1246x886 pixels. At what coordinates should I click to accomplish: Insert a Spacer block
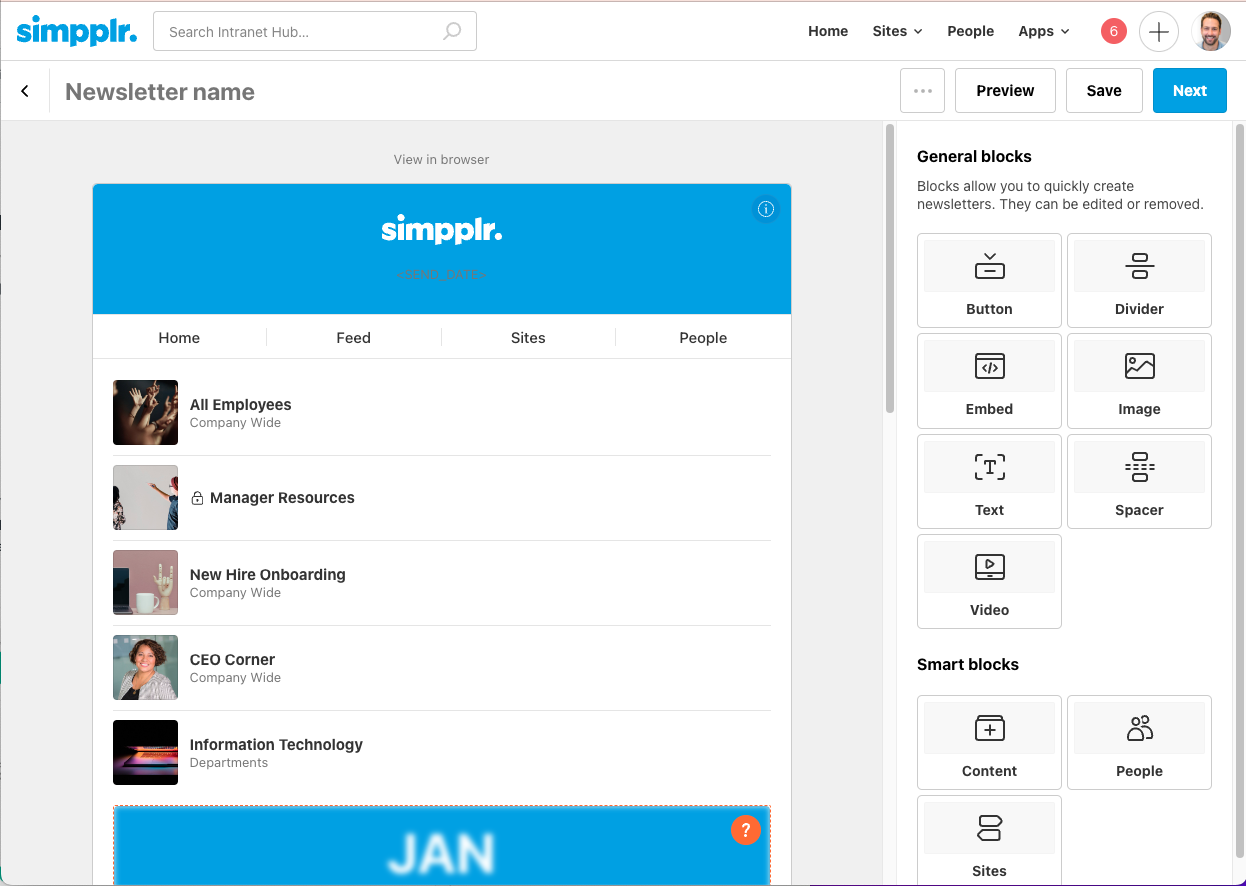[1139, 482]
